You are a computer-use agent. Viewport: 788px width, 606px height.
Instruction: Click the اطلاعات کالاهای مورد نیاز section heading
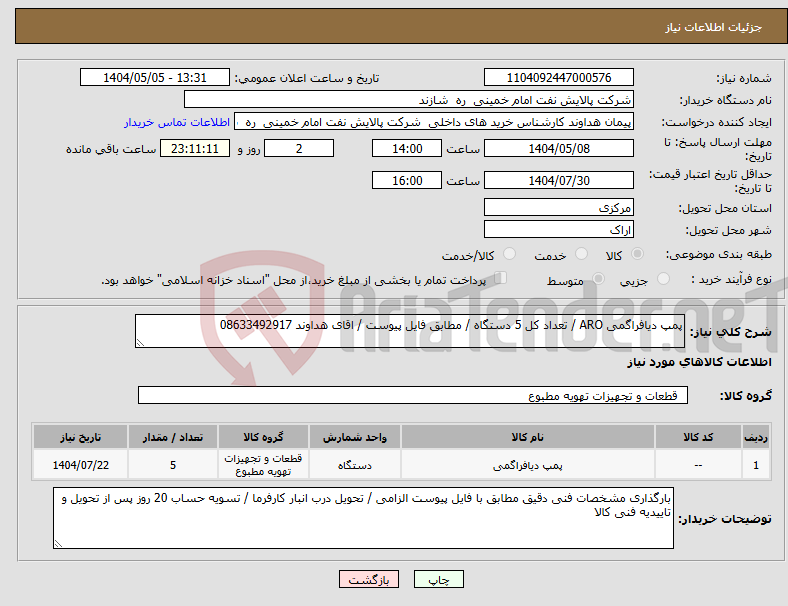699,362
